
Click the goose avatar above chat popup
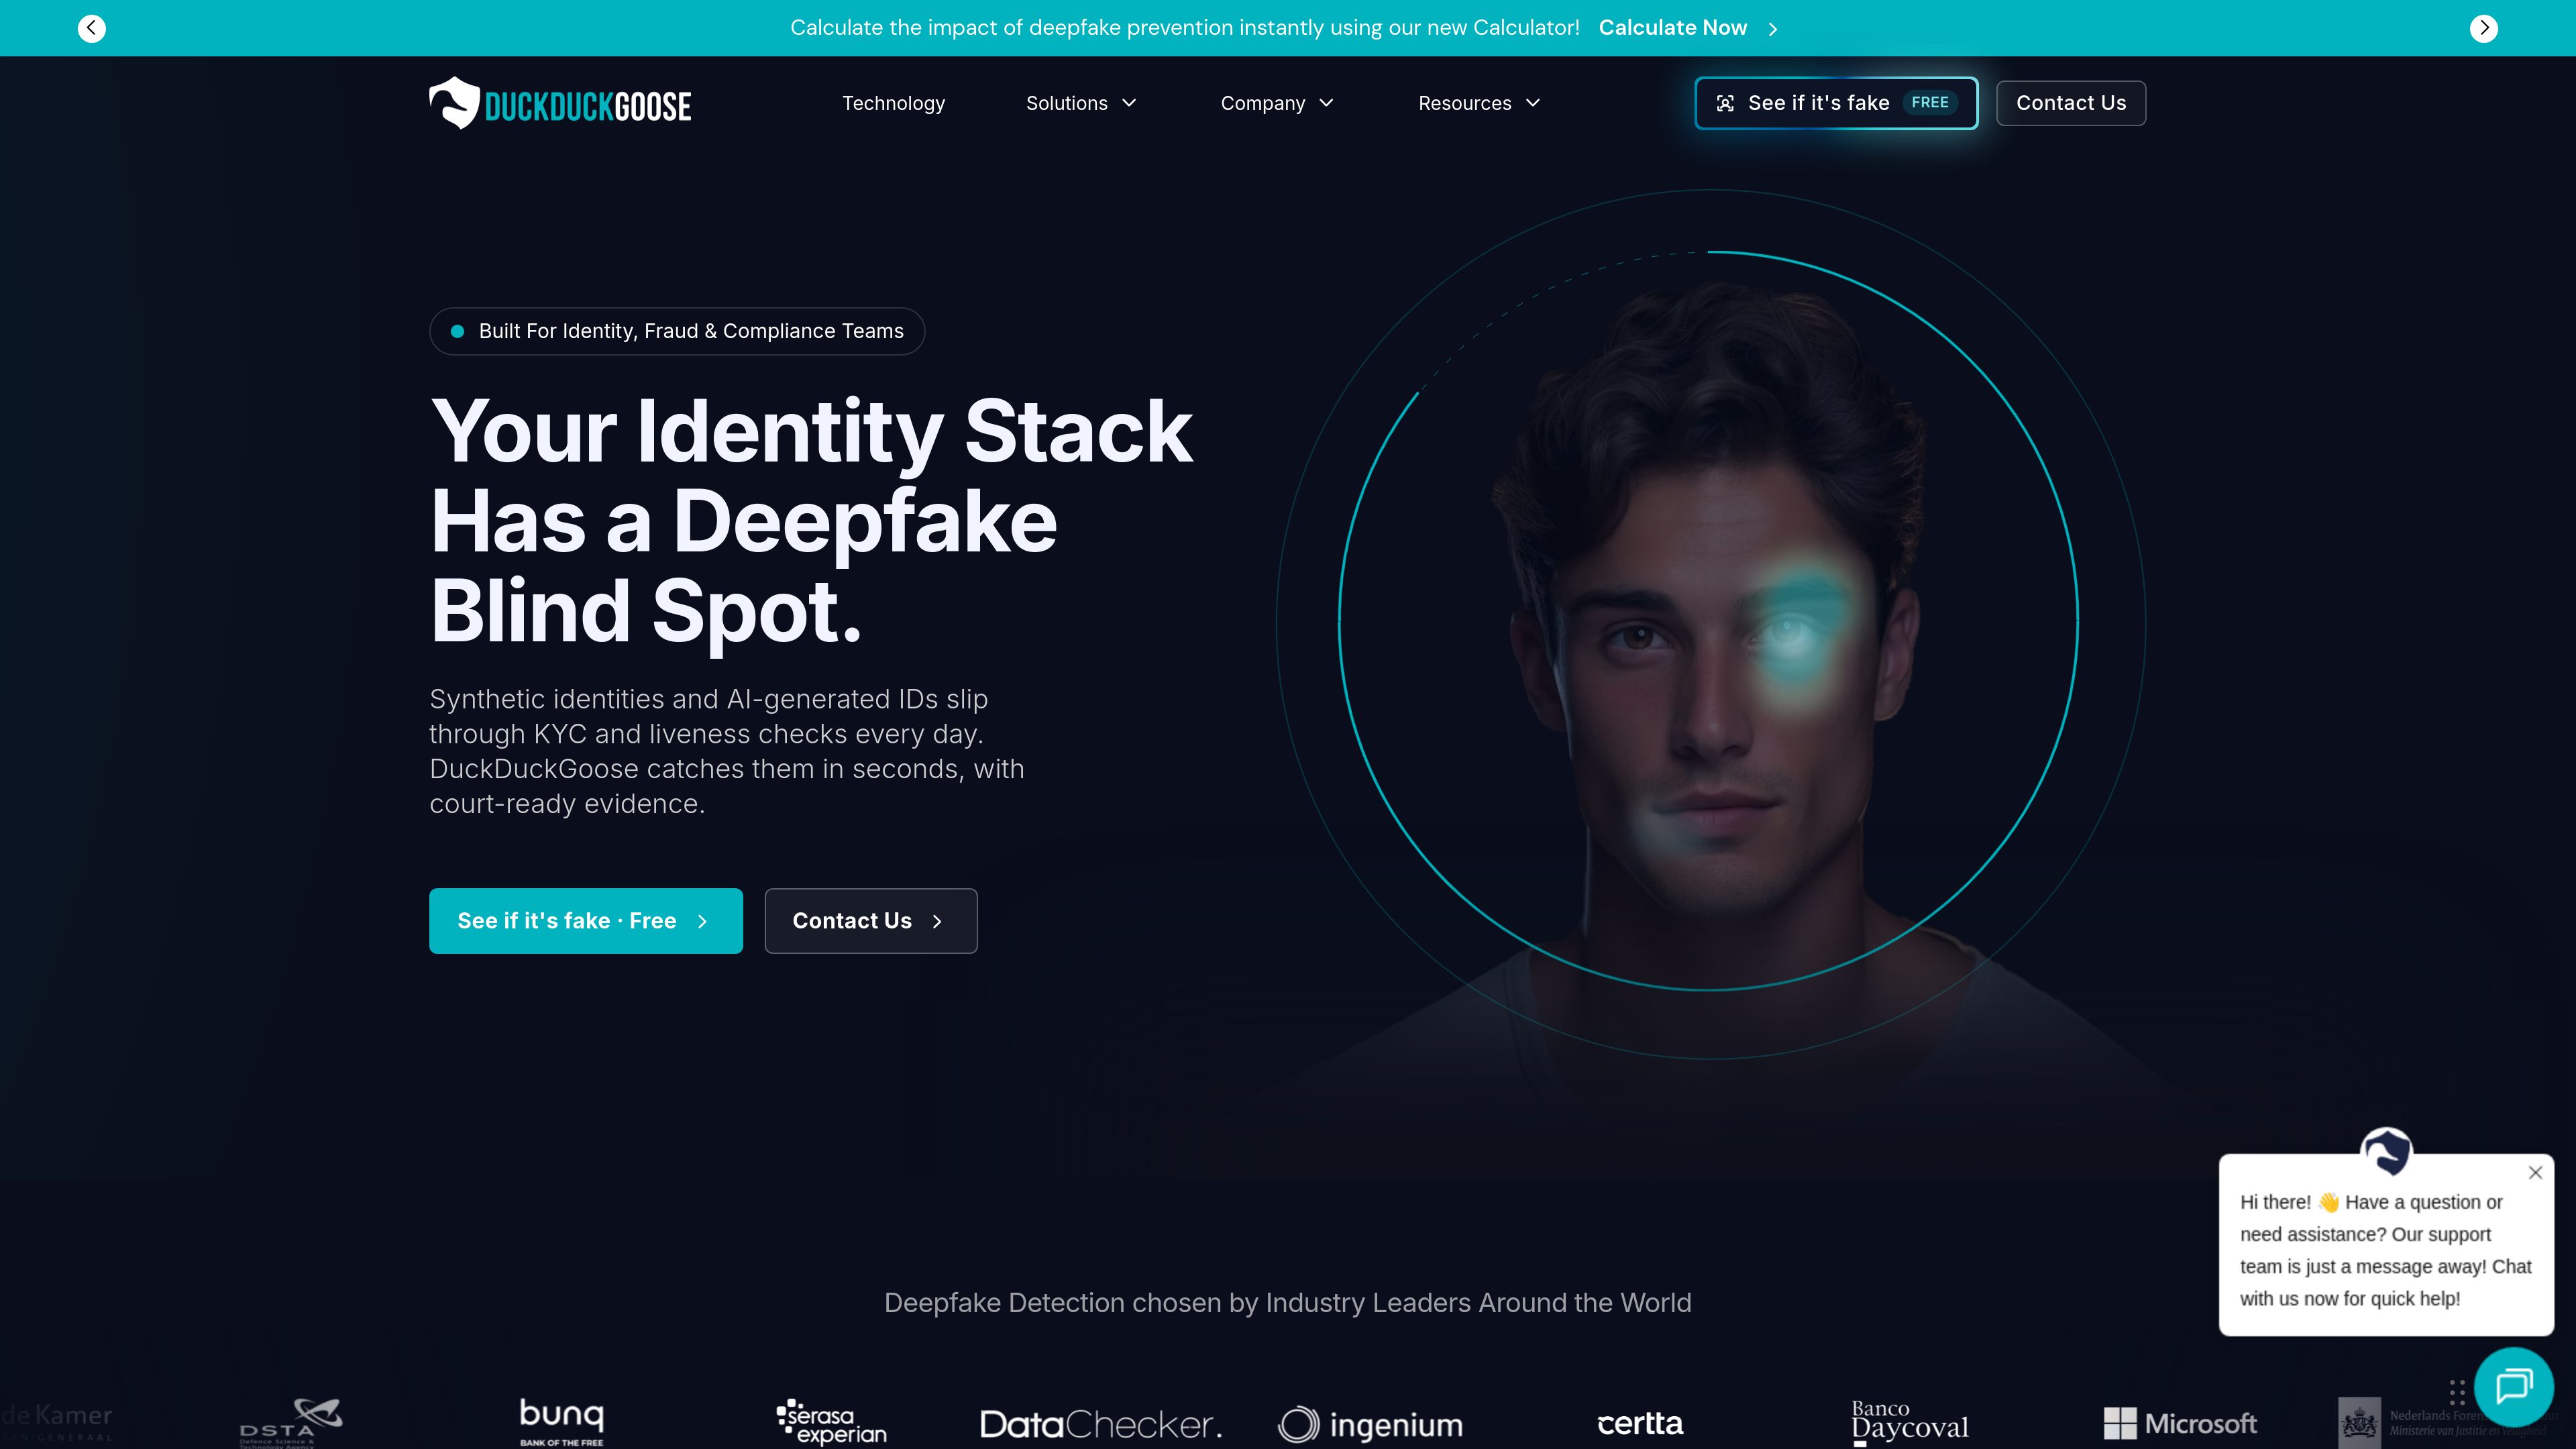click(x=2386, y=1153)
